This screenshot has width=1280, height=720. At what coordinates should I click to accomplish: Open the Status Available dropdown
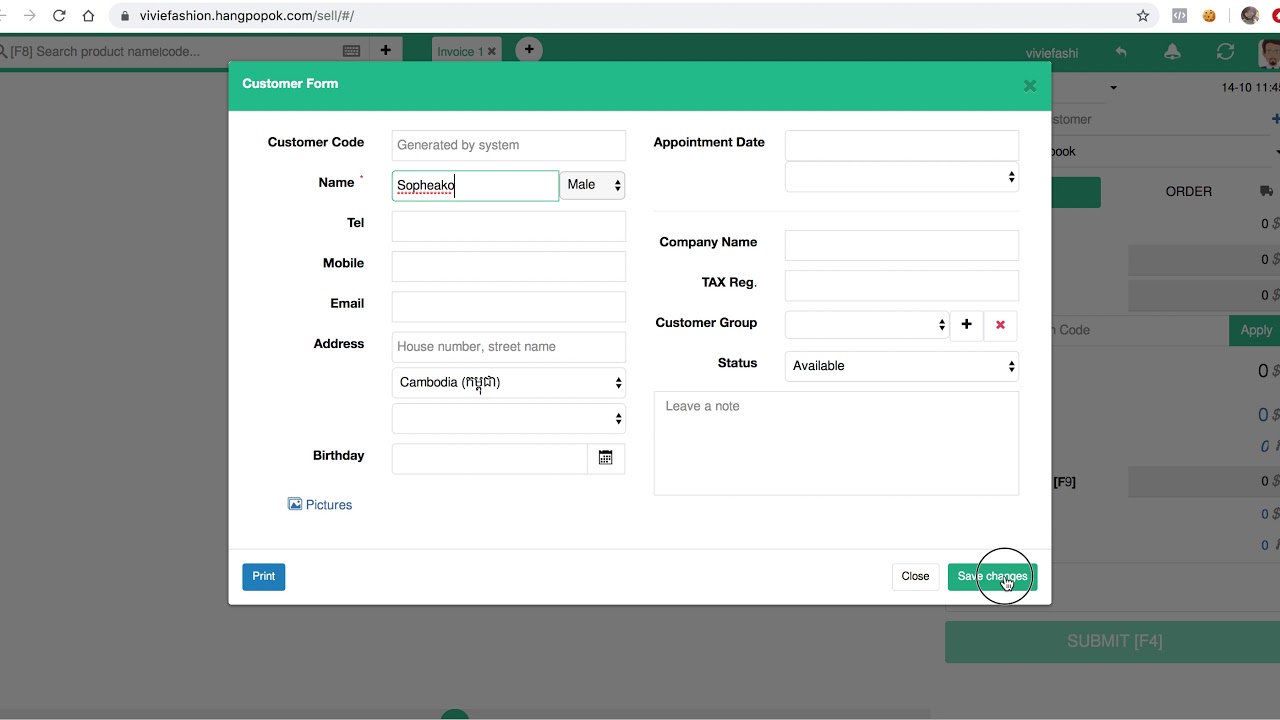click(901, 366)
